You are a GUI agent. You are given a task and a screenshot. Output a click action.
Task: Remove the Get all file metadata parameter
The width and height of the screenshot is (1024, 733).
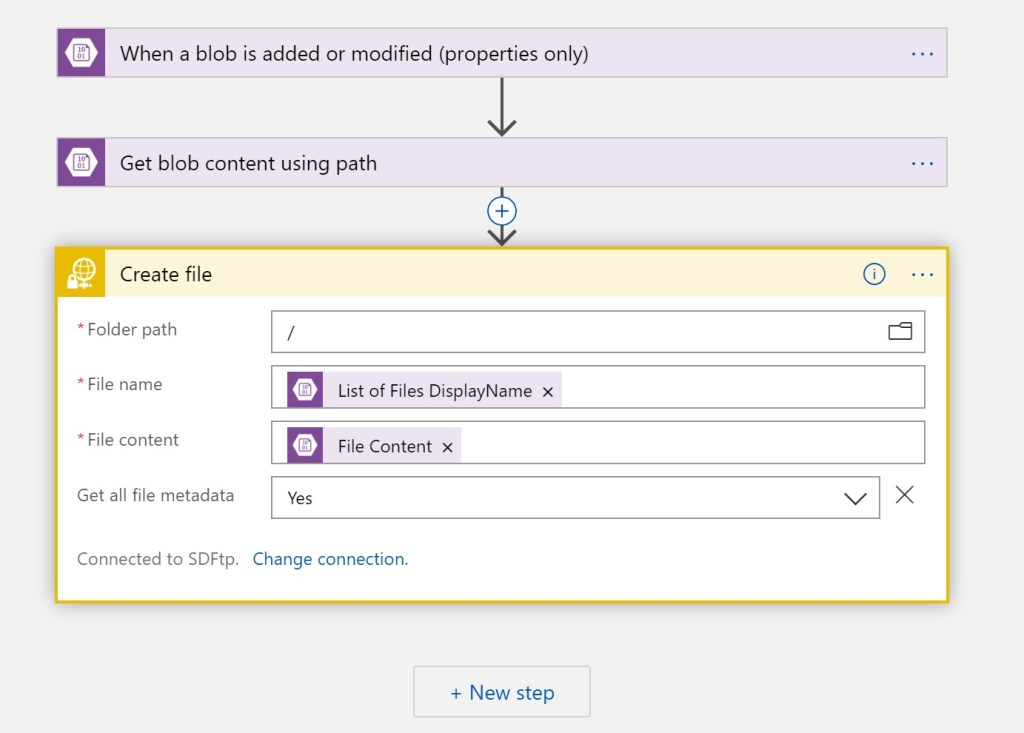coord(904,495)
